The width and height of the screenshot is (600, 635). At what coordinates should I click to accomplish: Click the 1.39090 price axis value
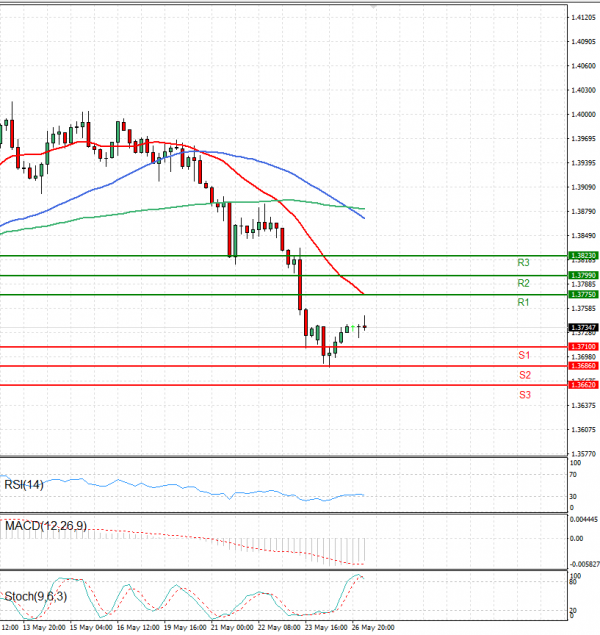point(583,187)
